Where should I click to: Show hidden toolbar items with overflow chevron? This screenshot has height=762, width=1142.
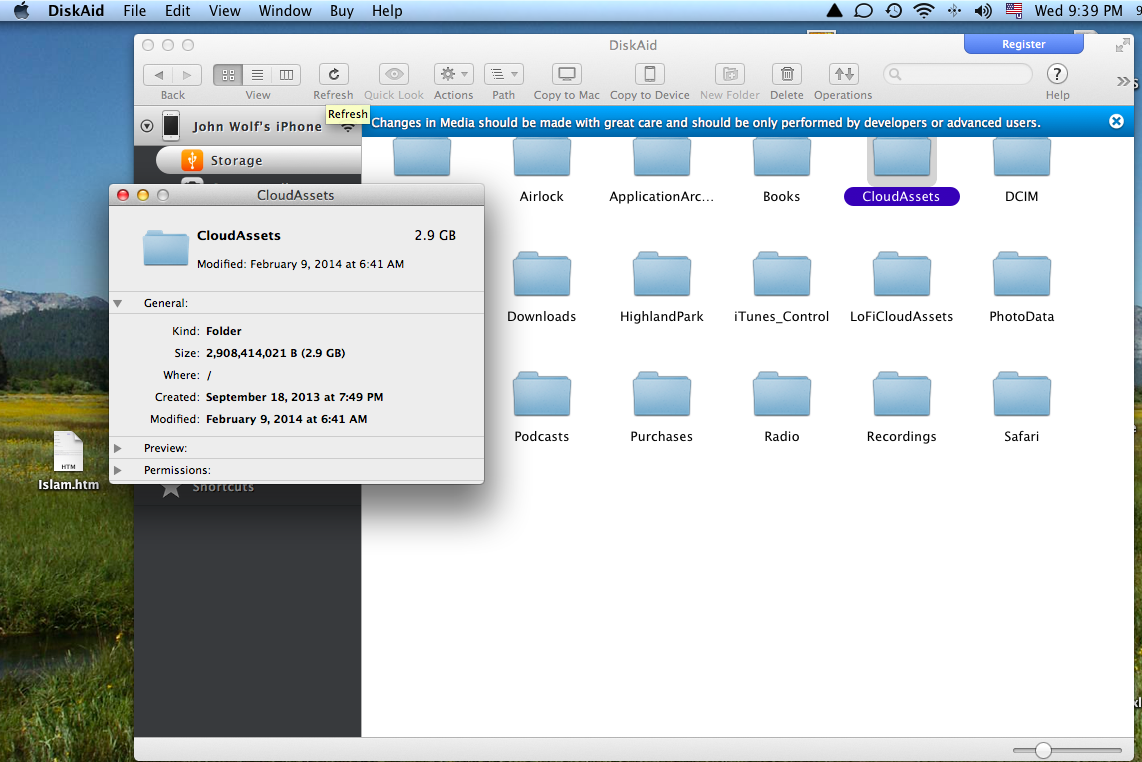tap(1123, 82)
